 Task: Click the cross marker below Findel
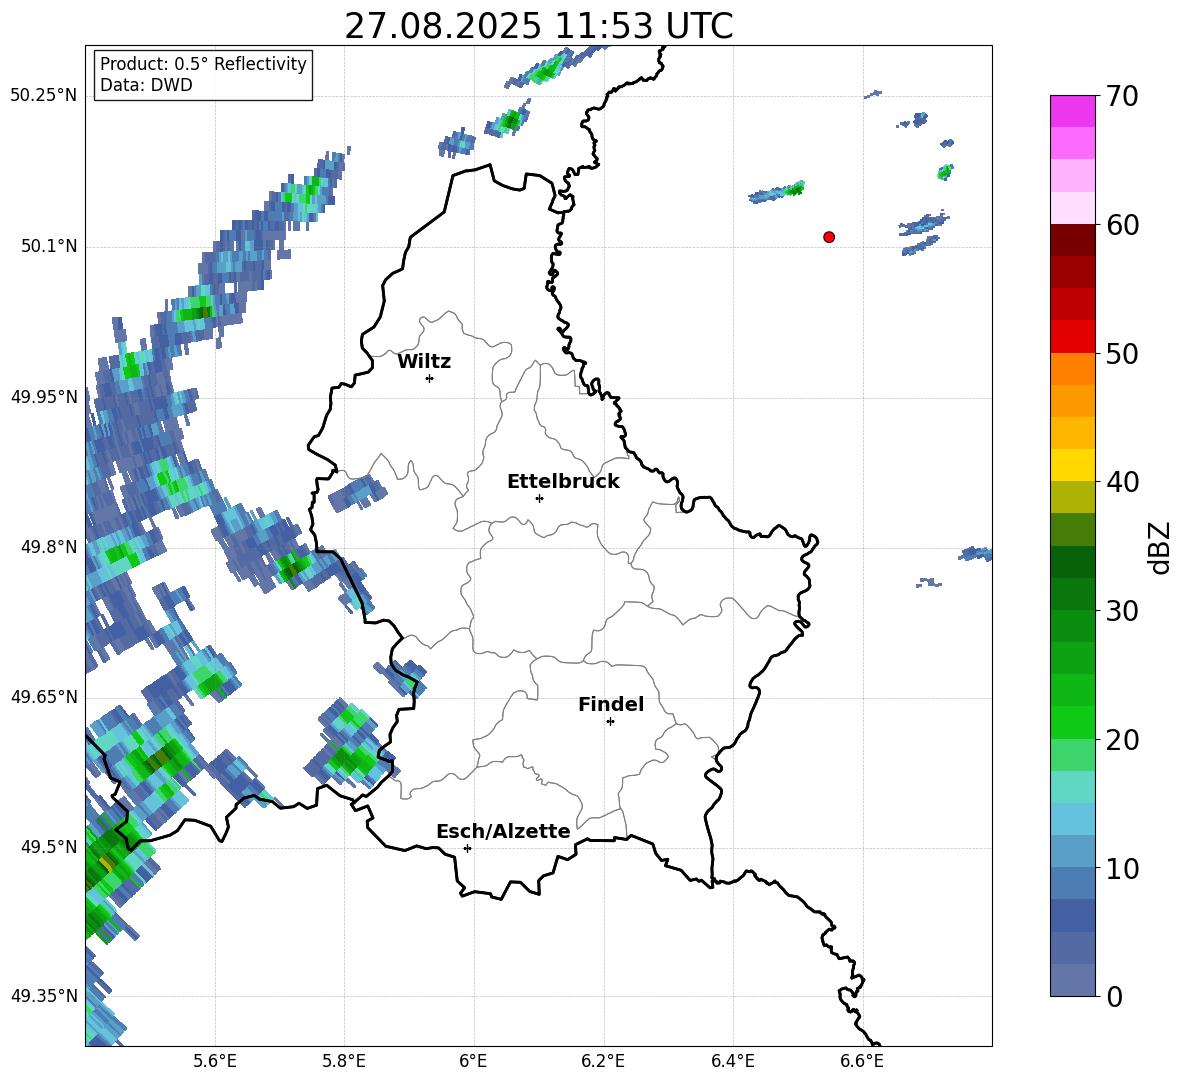[610, 722]
